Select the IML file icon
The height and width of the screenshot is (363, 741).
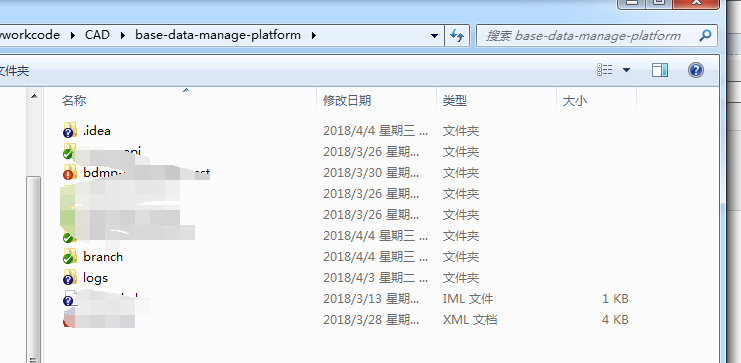70,298
